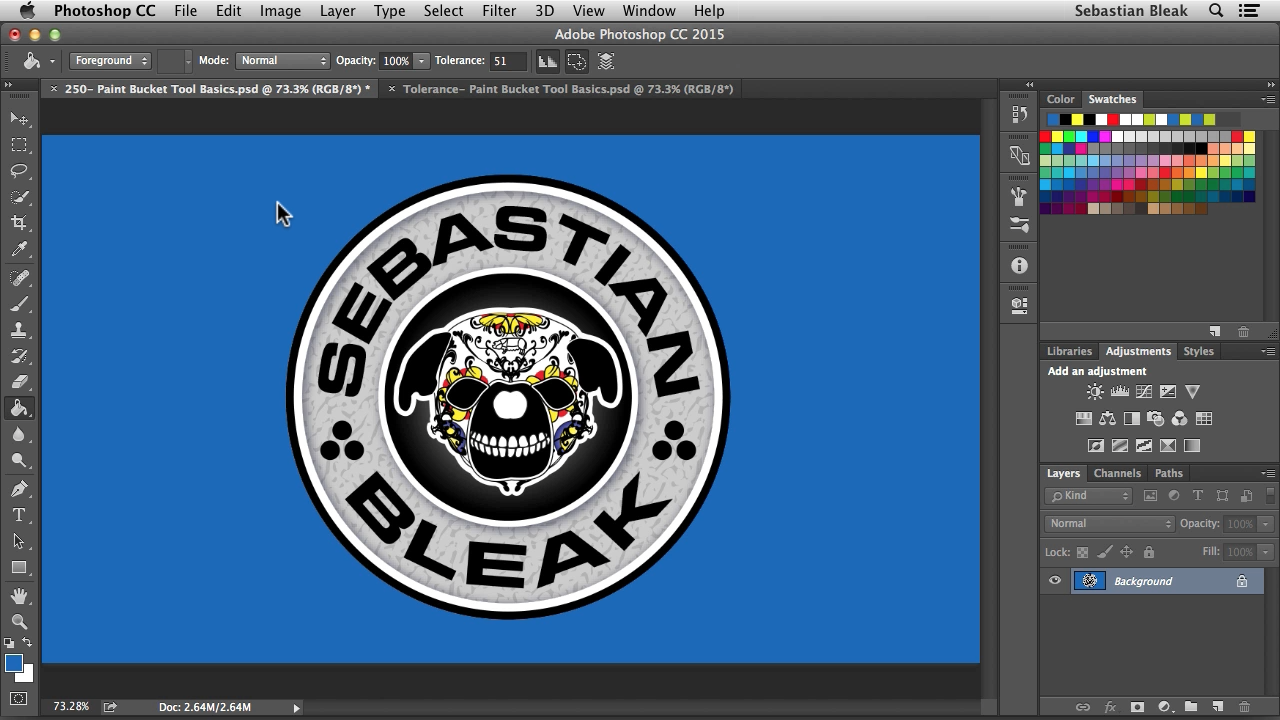Switch to Tolerance– Paint Bucket Tool Basics.psd tab
The image size is (1280, 720).
click(x=568, y=89)
